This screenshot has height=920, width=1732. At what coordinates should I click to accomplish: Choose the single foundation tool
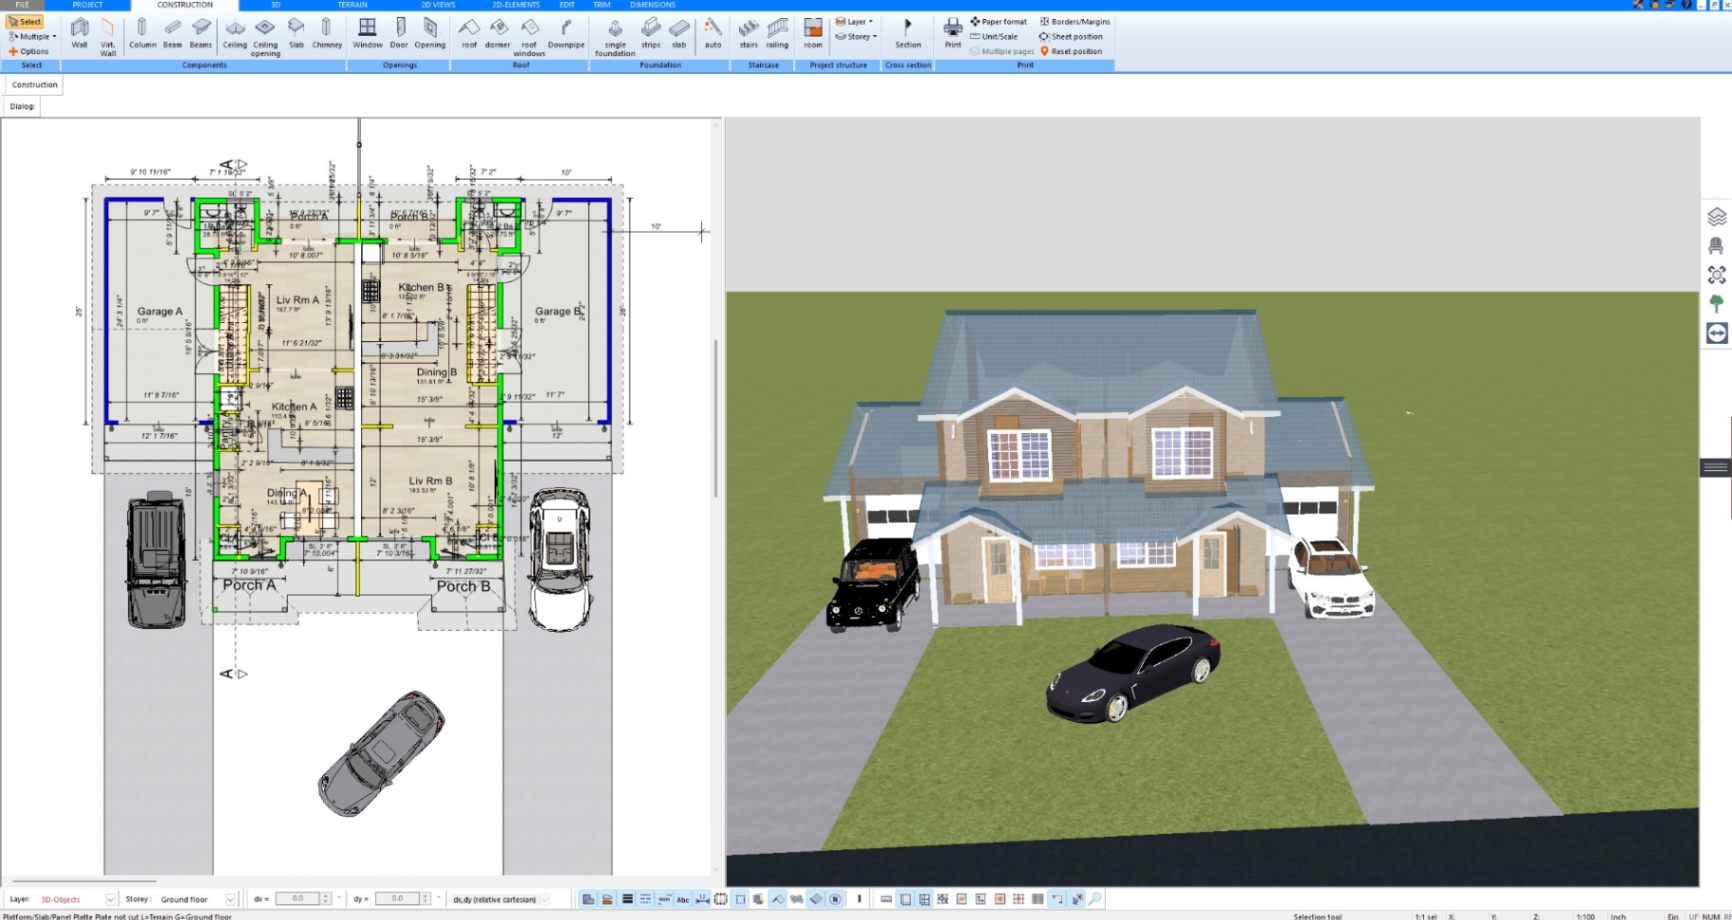click(615, 36)
